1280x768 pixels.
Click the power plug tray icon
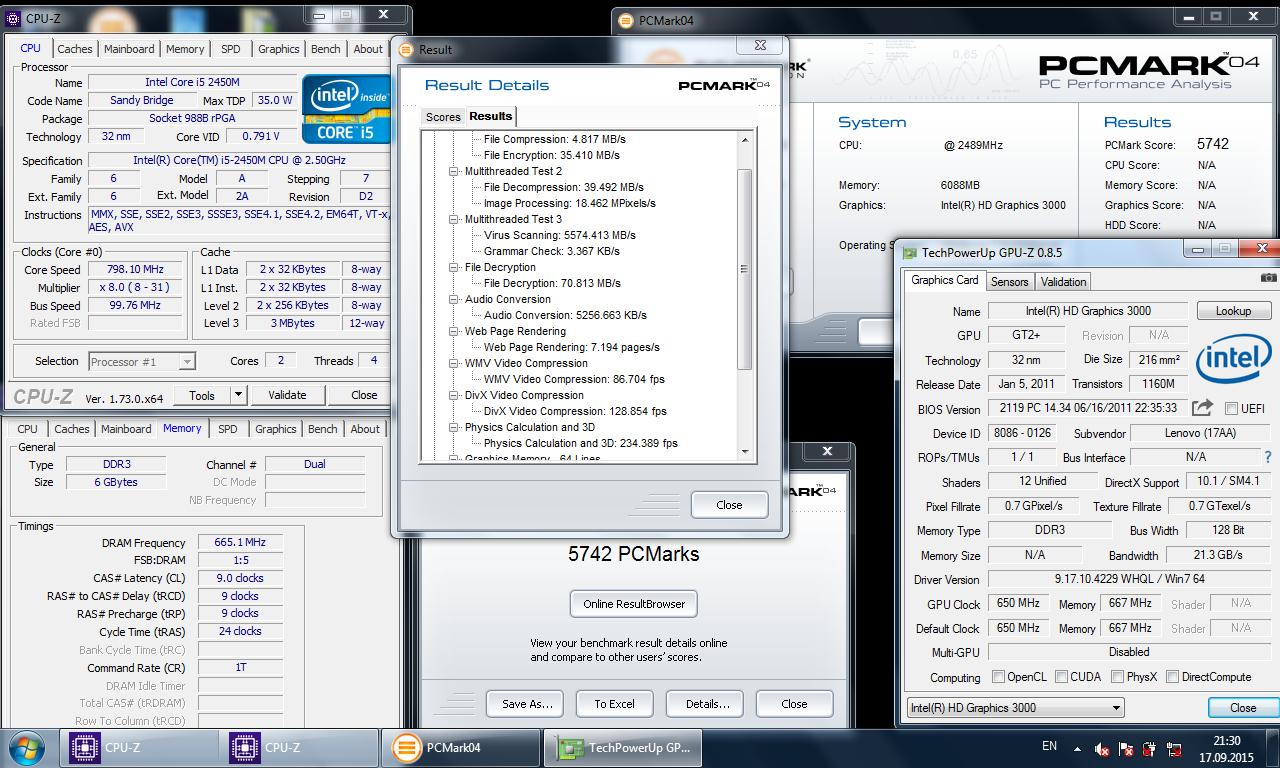[x=1149, y=748]
